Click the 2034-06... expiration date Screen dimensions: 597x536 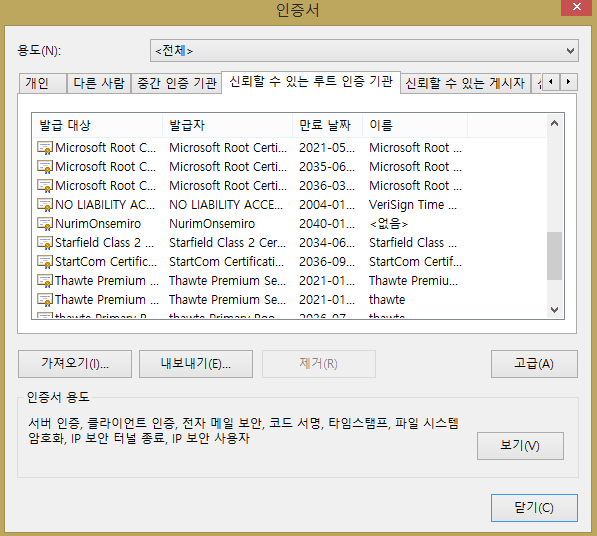click(x=327, y=243)
